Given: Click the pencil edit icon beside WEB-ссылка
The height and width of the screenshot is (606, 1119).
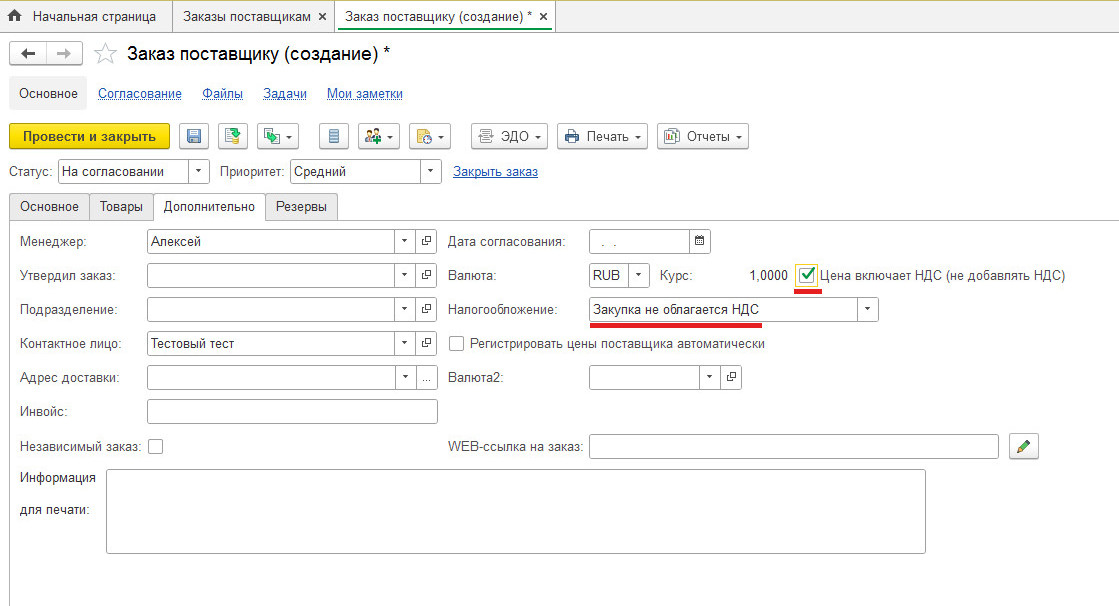Looking at the screenshot, I should point(1023,446).
